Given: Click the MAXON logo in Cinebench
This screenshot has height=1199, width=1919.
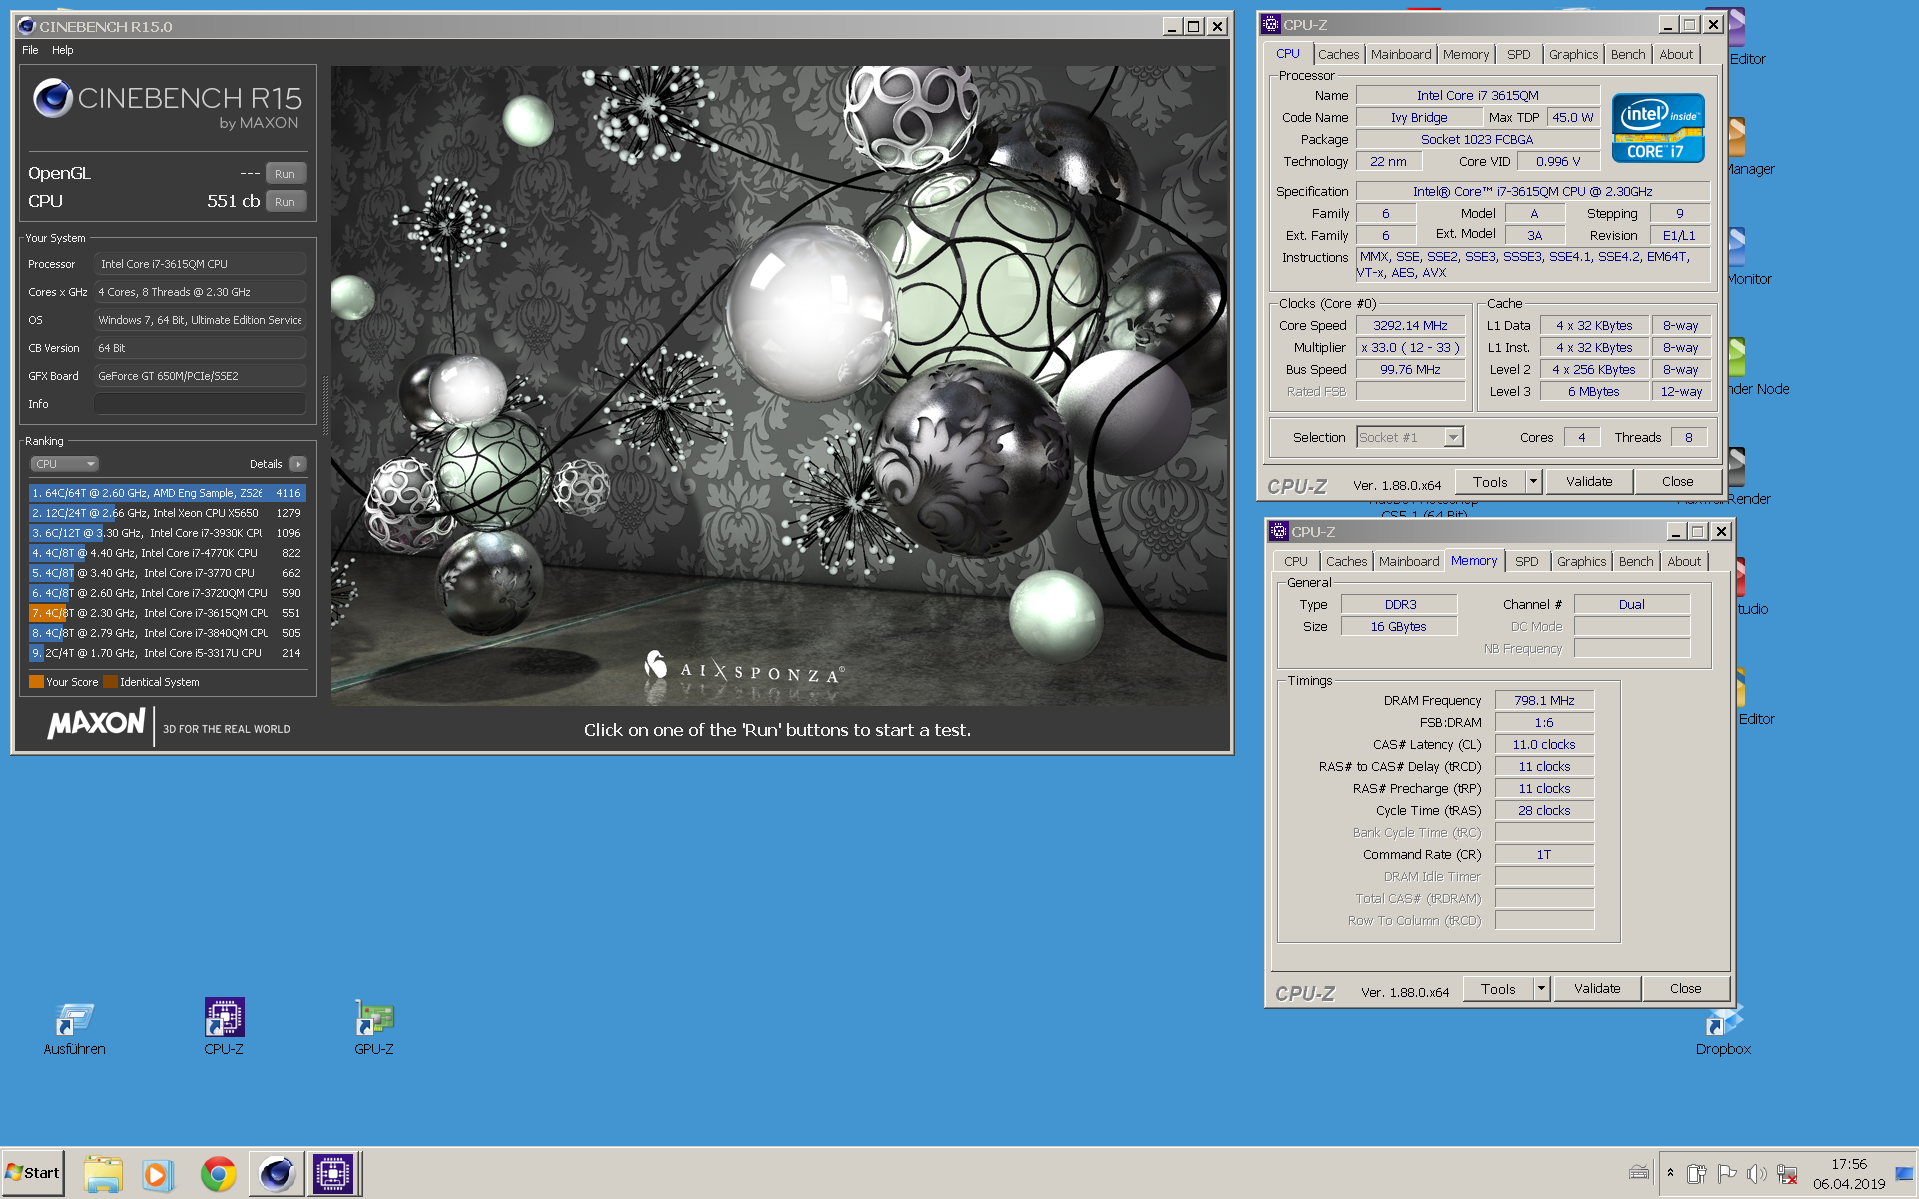Looking at the screenshot, I should point(96,723).
